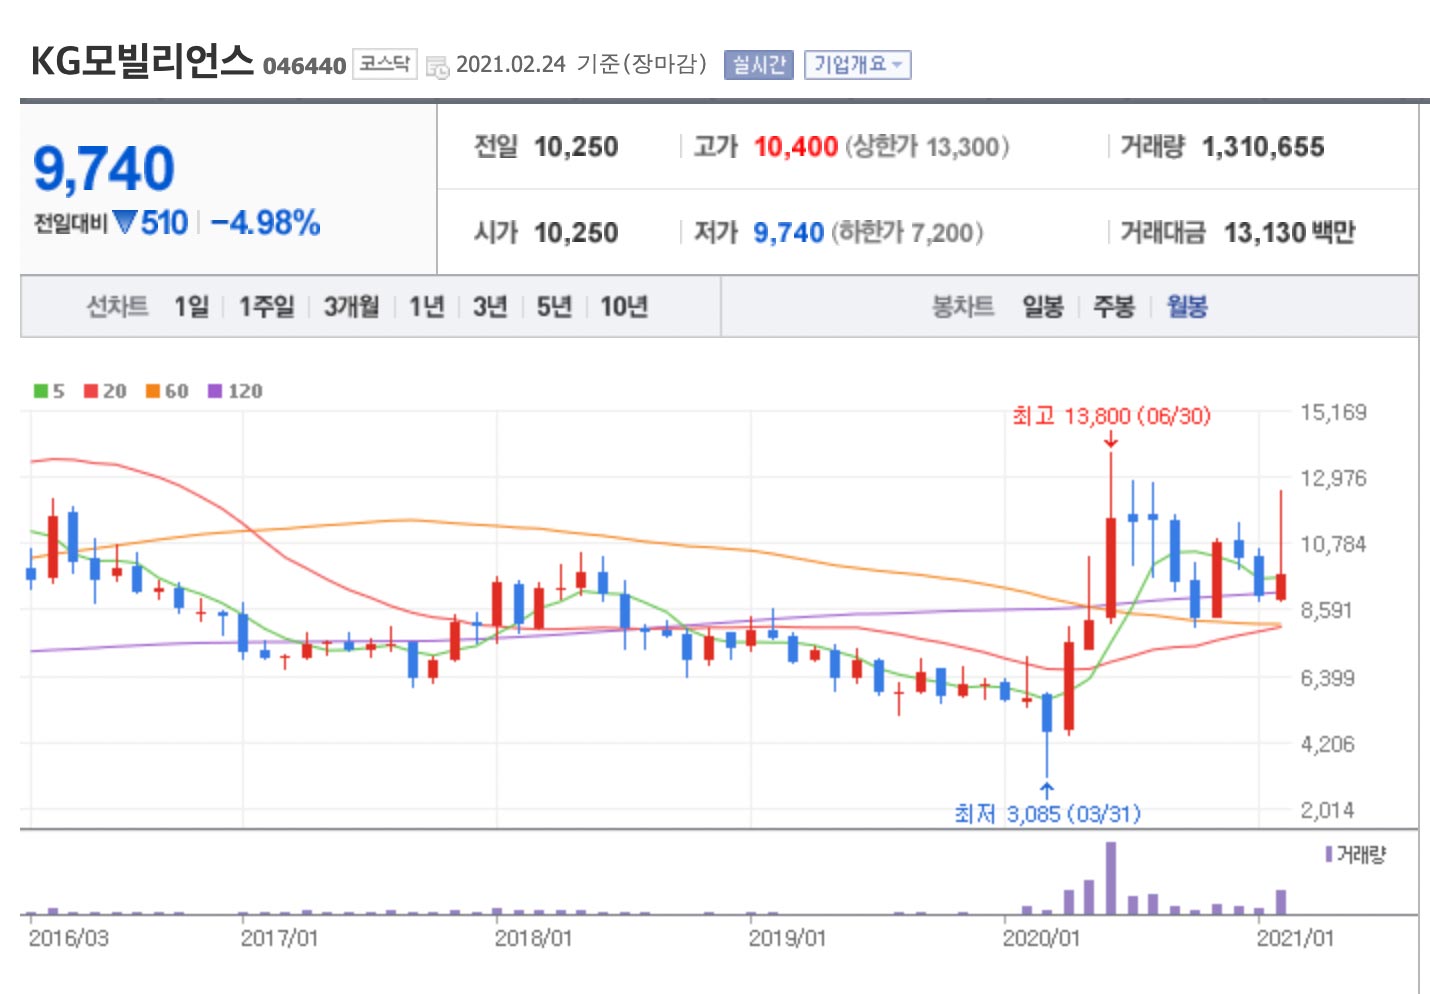The height and width of the screenshot is (994, 1430).
Task: Click the tallest volume bar in 2020
Action: pyautogui.click(x=1111, y=878)
